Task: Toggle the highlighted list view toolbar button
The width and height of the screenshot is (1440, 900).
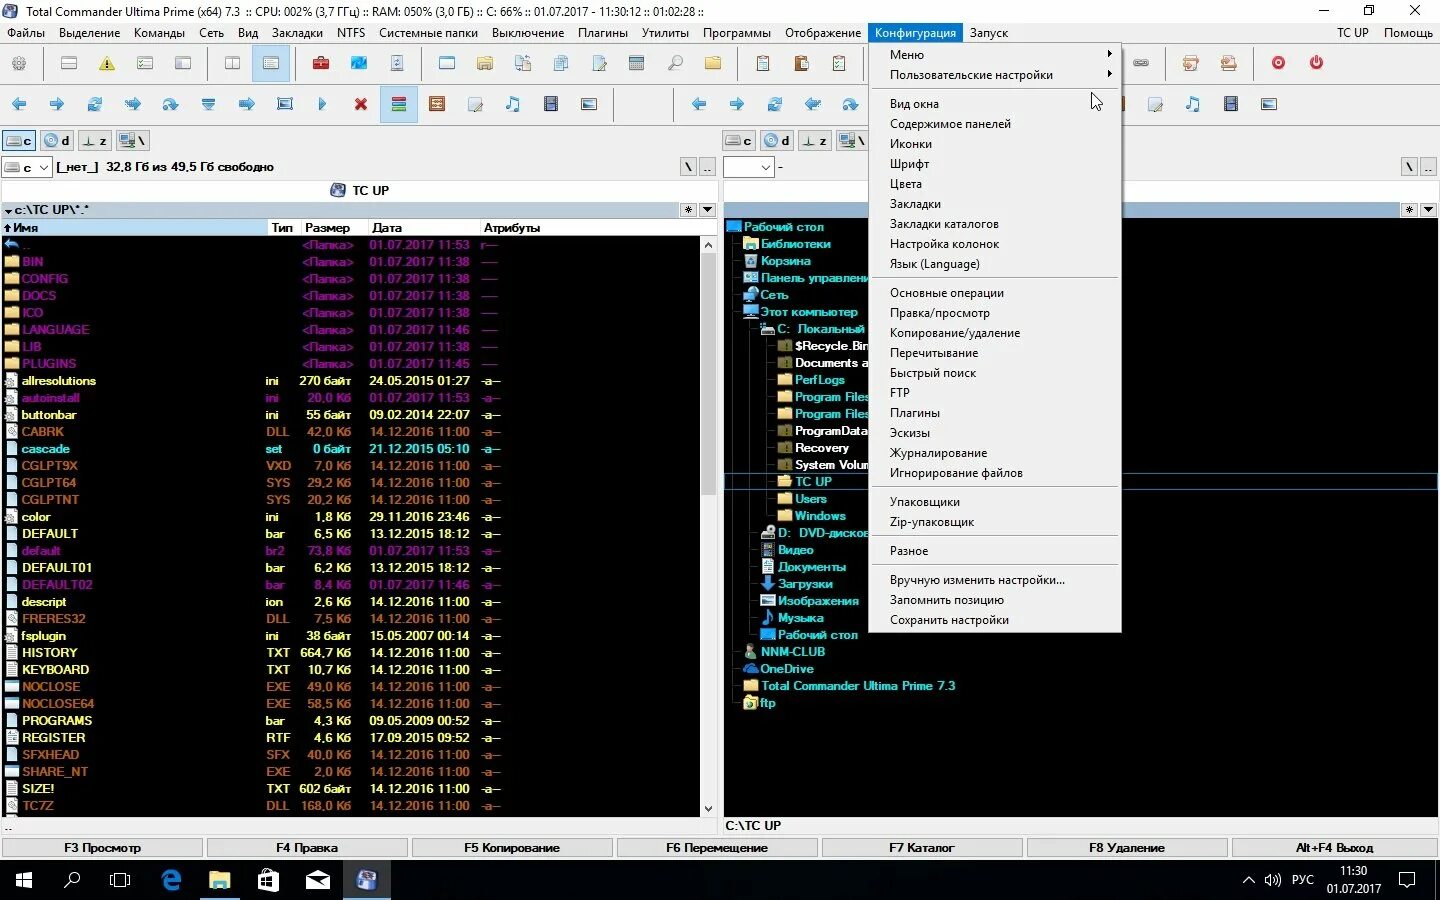Action: tap(271, 63)
